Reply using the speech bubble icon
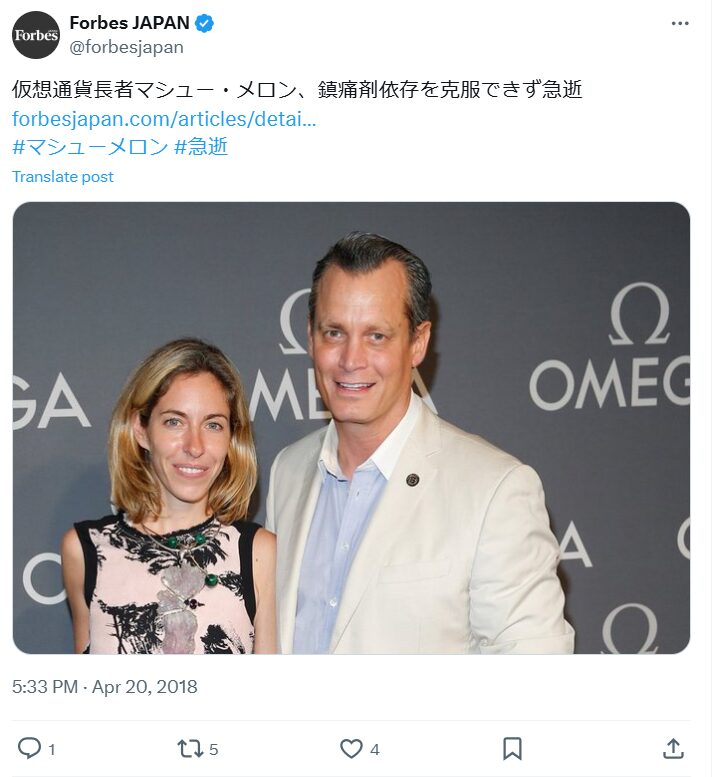 pos(30,748)
